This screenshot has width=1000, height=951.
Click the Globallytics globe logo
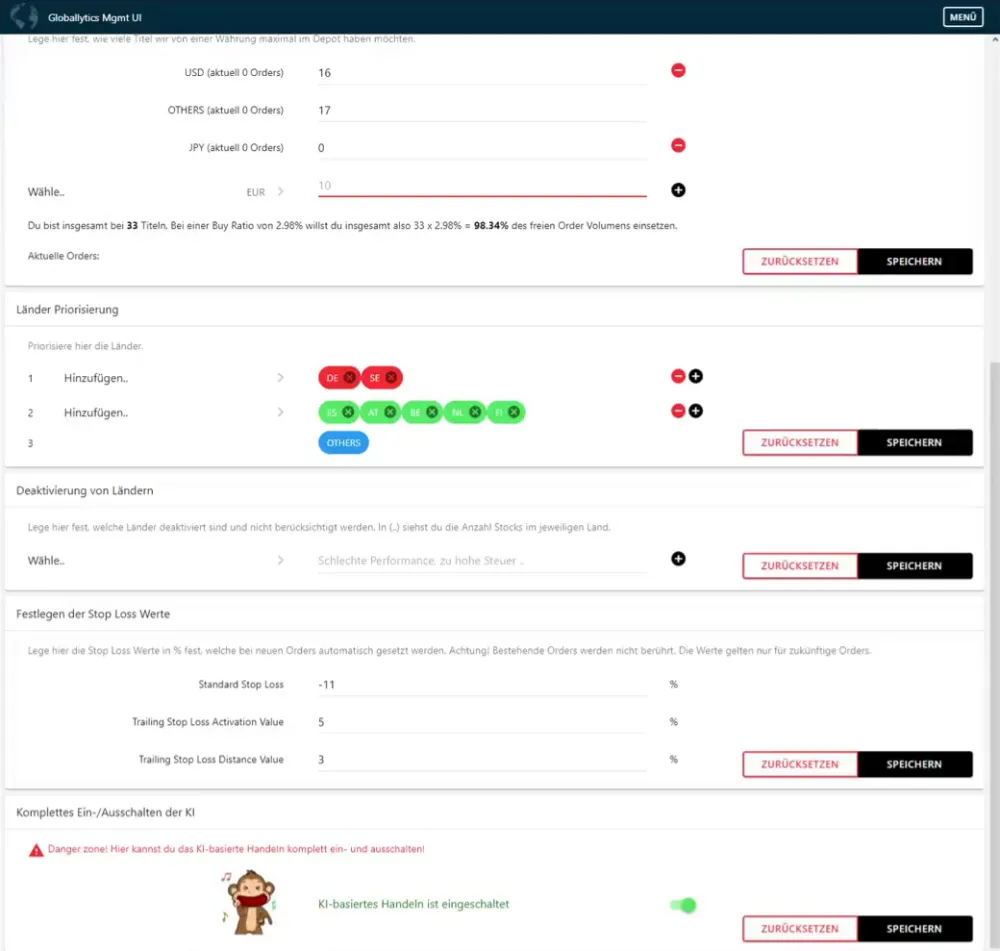pos(23,17)
